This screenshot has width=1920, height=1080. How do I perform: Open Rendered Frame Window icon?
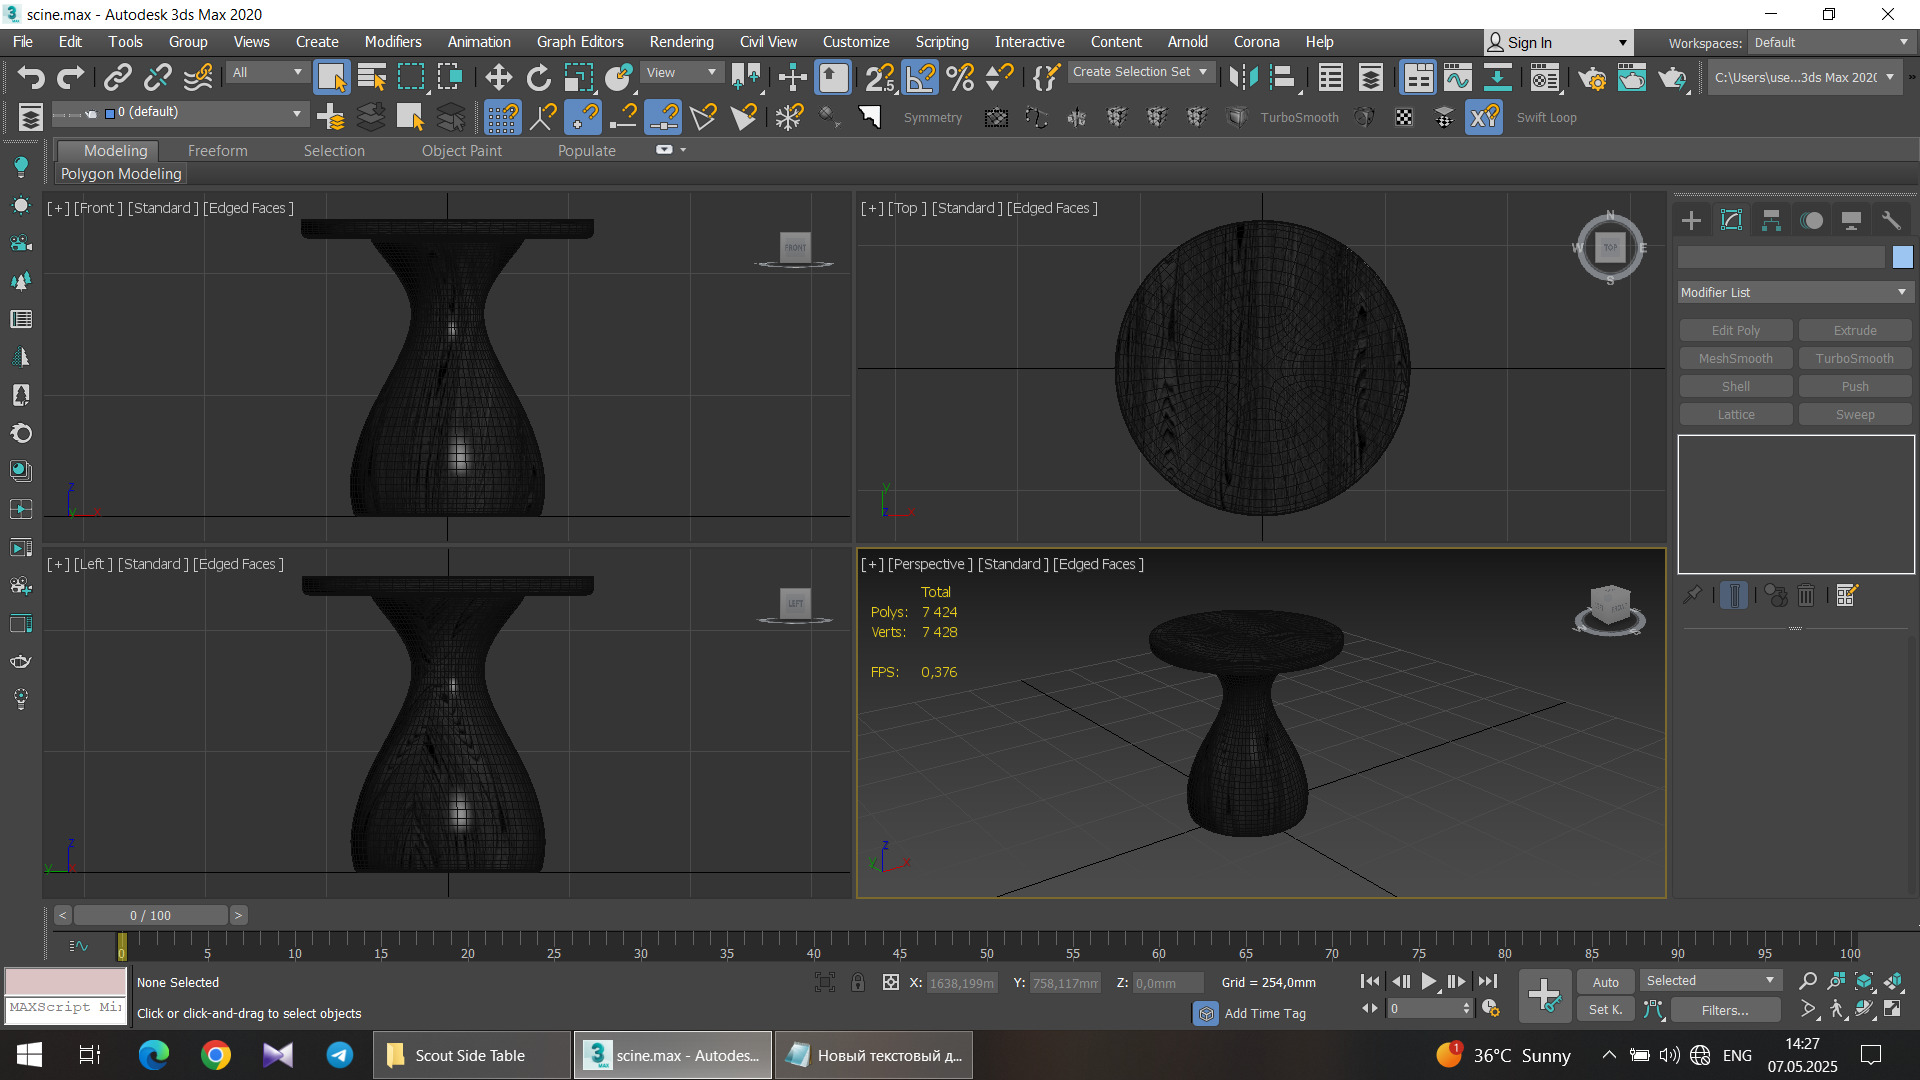click(1632, 77)
